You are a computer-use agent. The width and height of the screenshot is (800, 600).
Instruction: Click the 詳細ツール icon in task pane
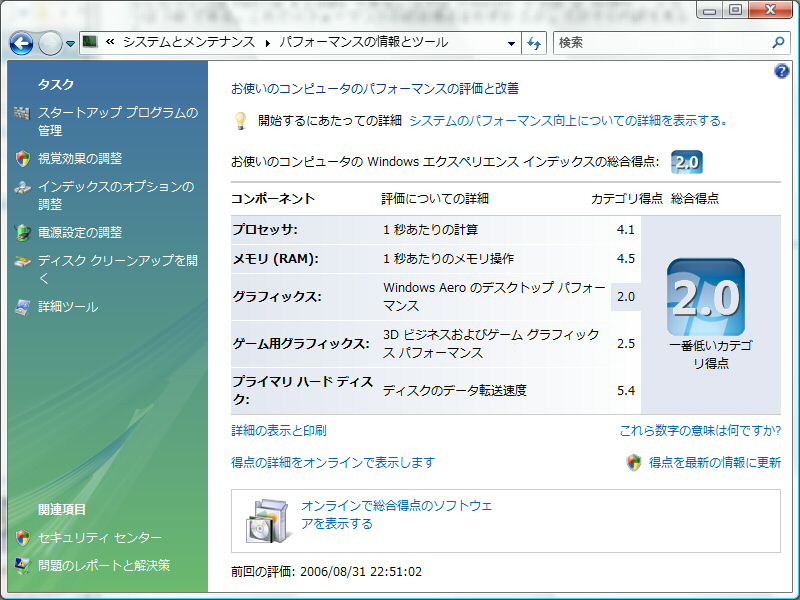[22, 307]
